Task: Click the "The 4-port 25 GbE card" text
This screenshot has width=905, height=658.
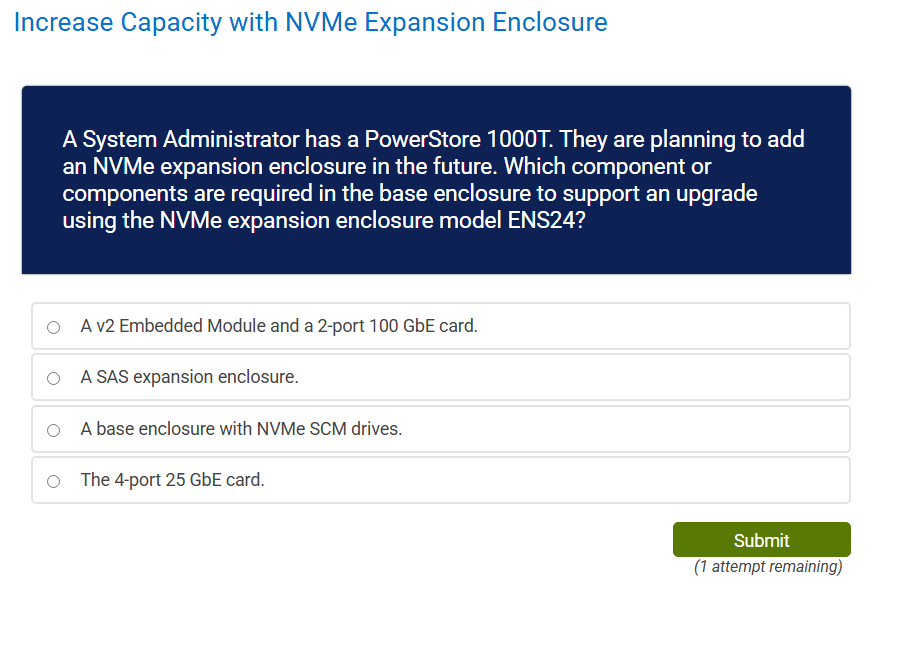Action: point(173,480)
